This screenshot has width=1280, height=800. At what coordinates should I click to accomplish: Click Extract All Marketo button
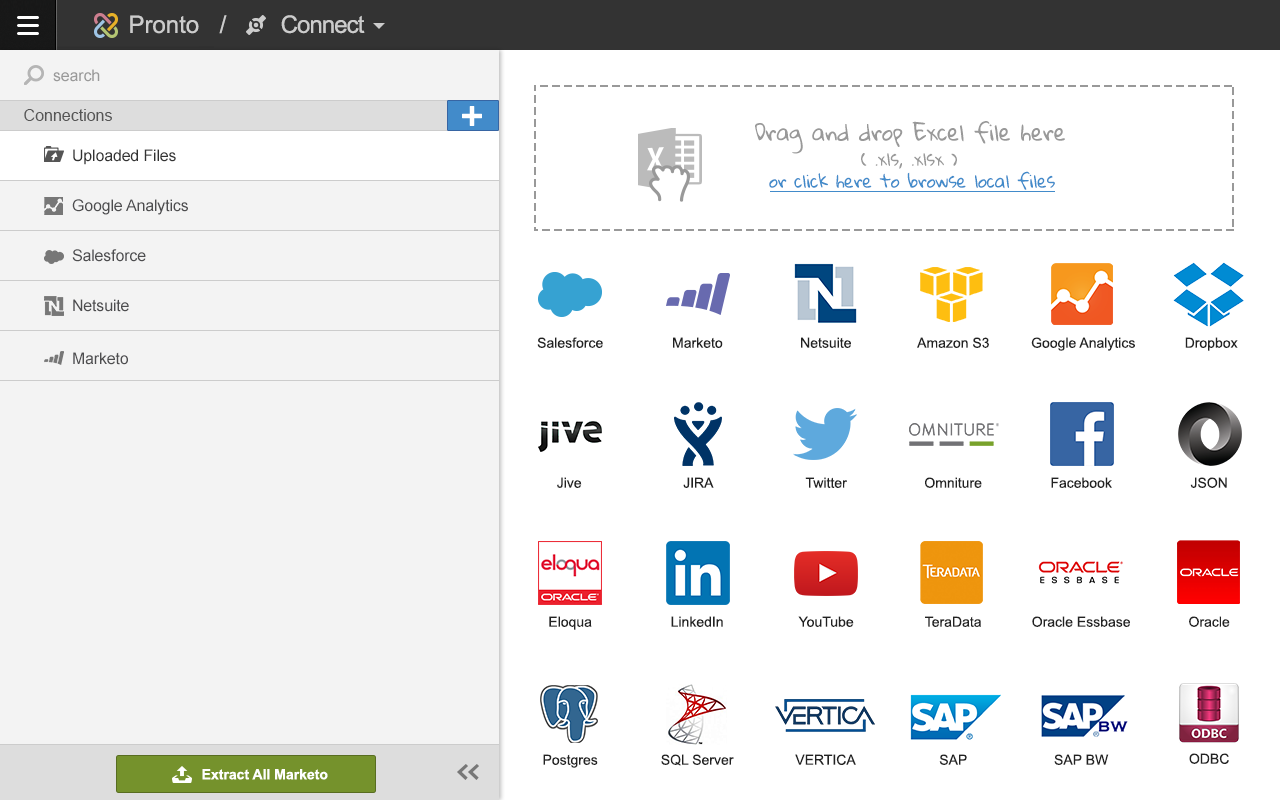point(246,774)
